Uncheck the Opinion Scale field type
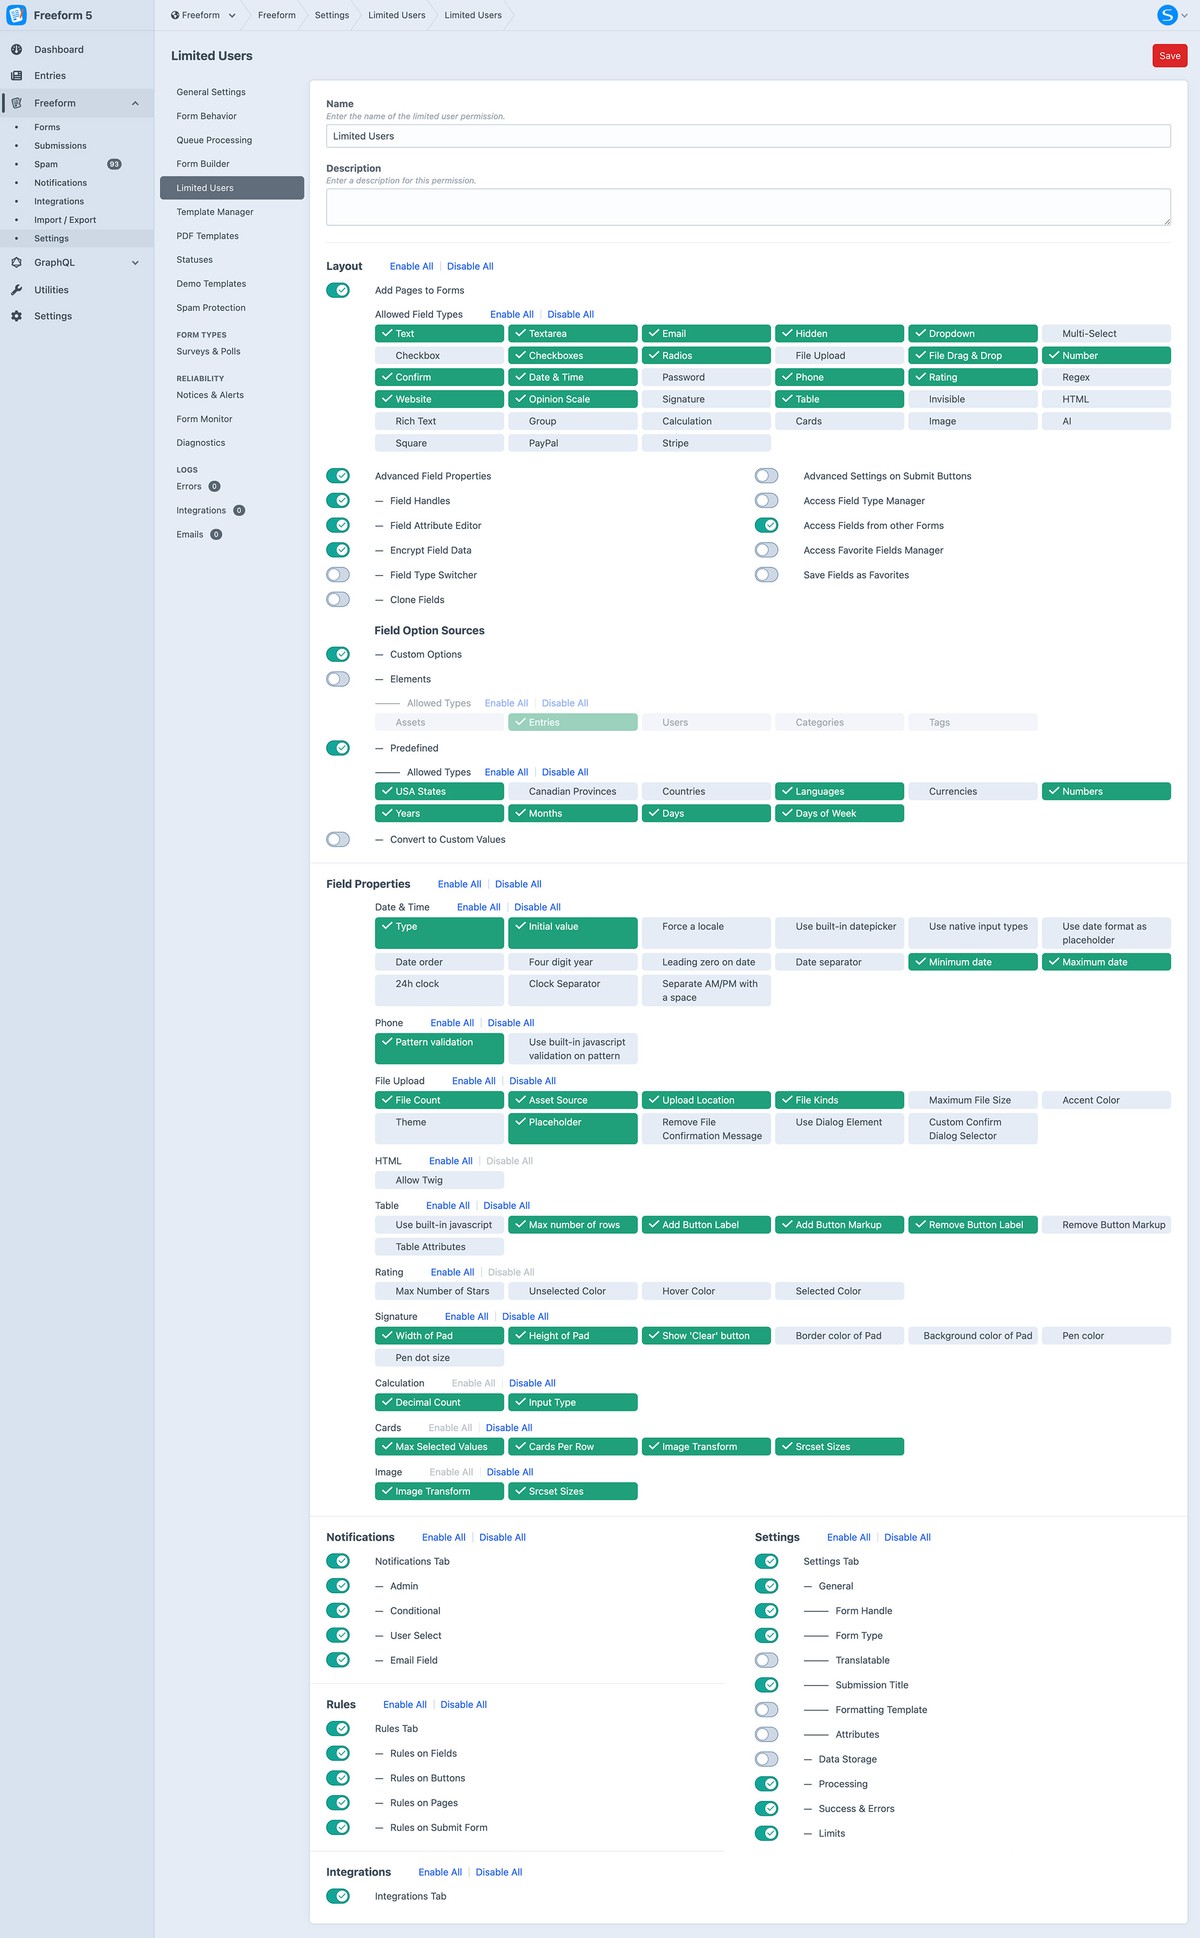1200x1938 pixels. click(573, 399)
